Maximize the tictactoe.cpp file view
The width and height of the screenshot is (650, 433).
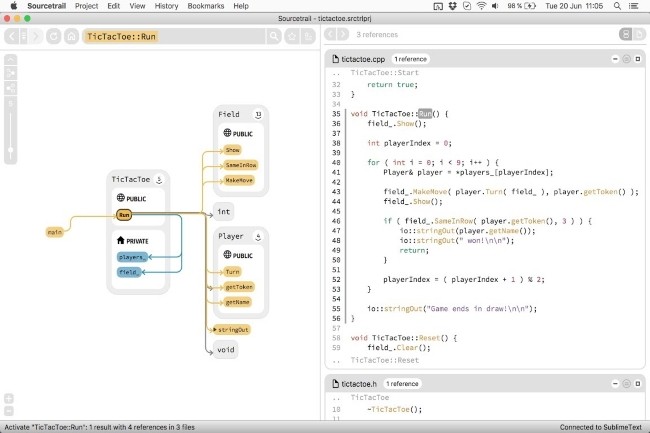point(638,59)
